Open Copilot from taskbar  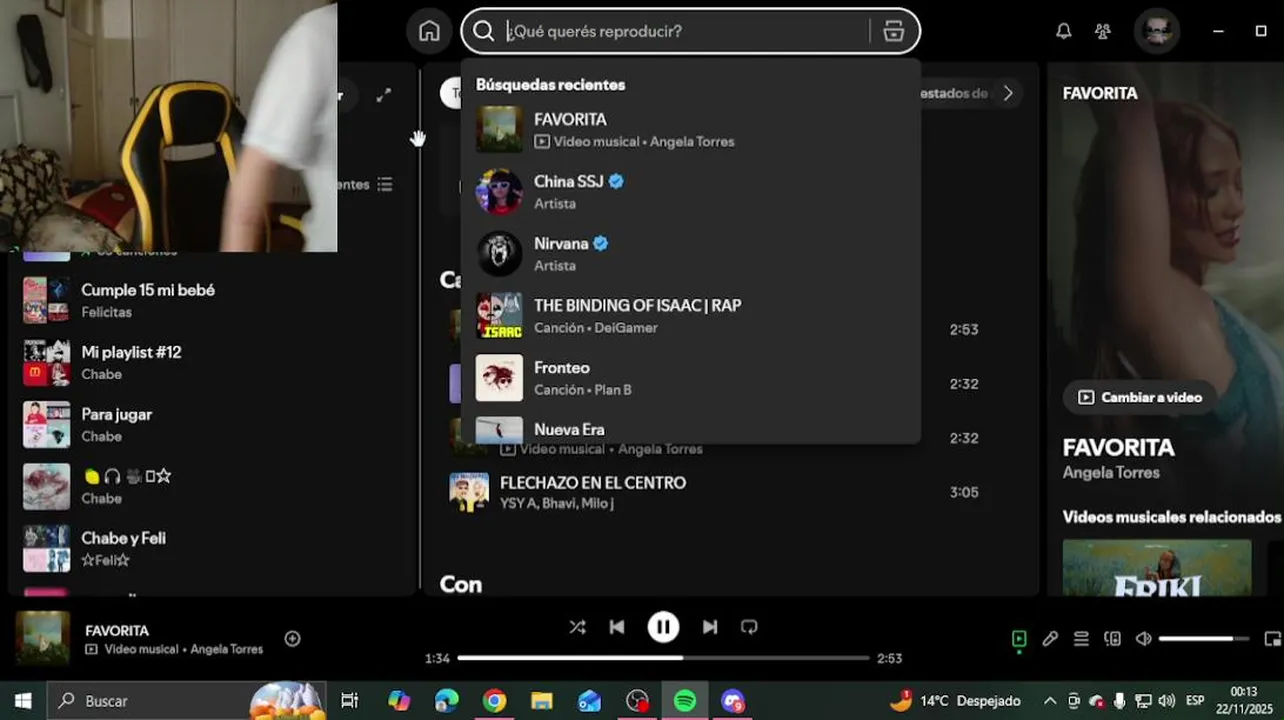[x=399, y=701]
